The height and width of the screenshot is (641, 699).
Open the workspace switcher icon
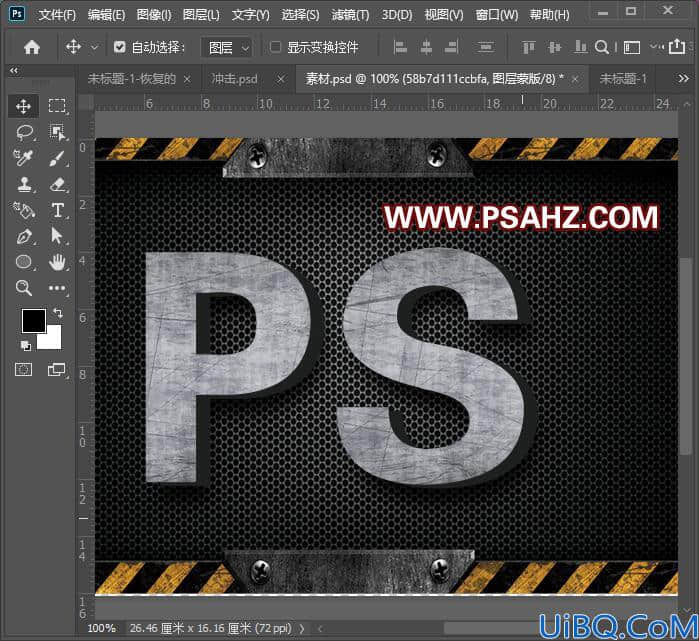coord(632,47)
